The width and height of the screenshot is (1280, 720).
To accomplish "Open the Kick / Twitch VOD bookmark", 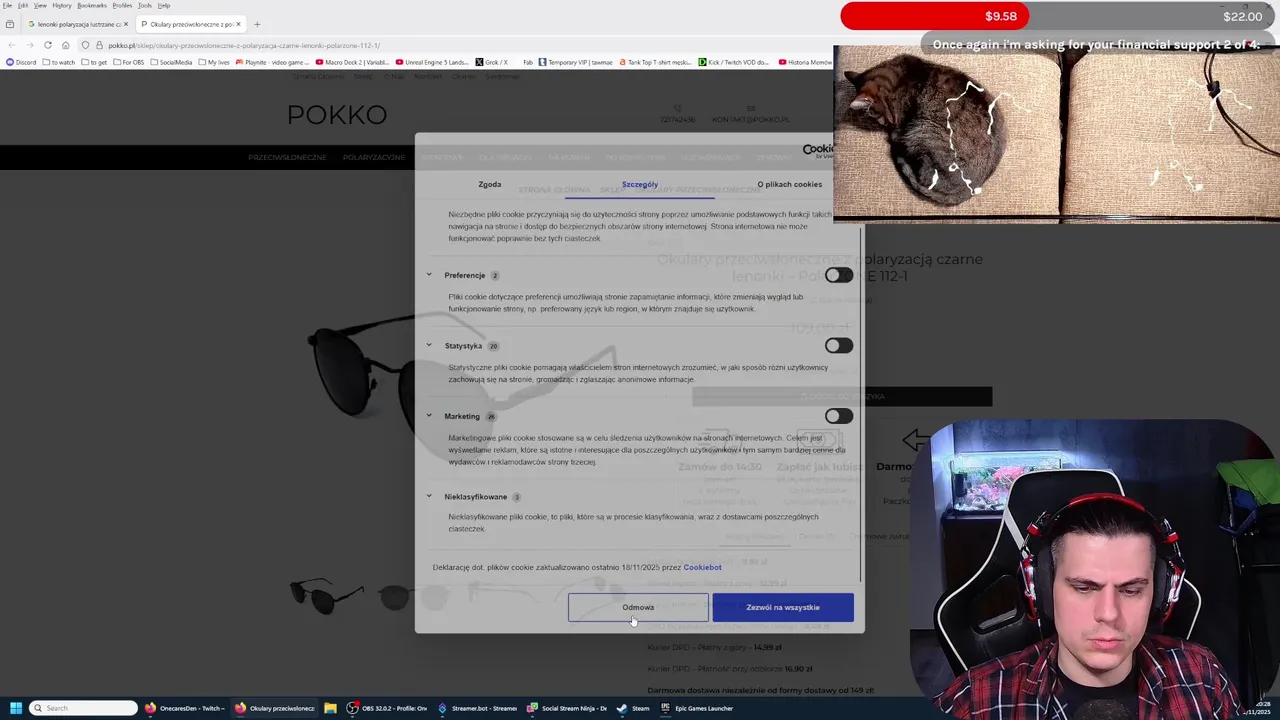I will 734,62.
